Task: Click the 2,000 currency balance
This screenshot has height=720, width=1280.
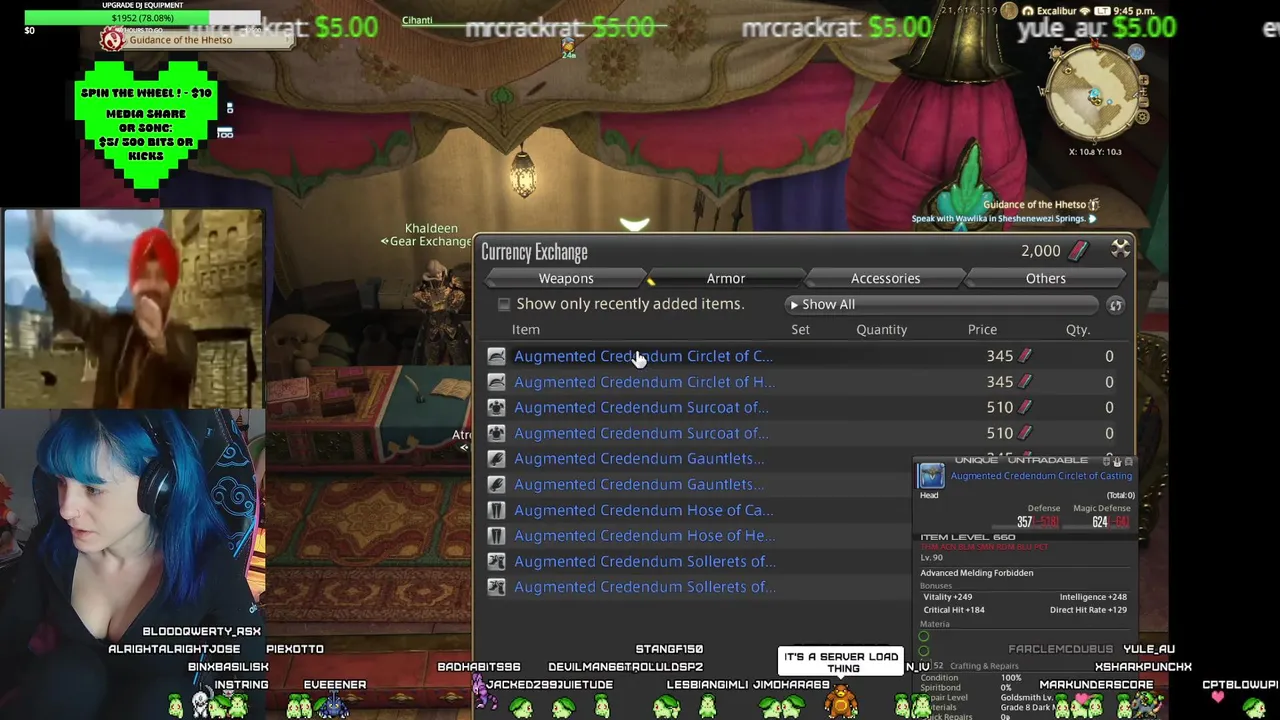Action: click(x=1041, y=251)
